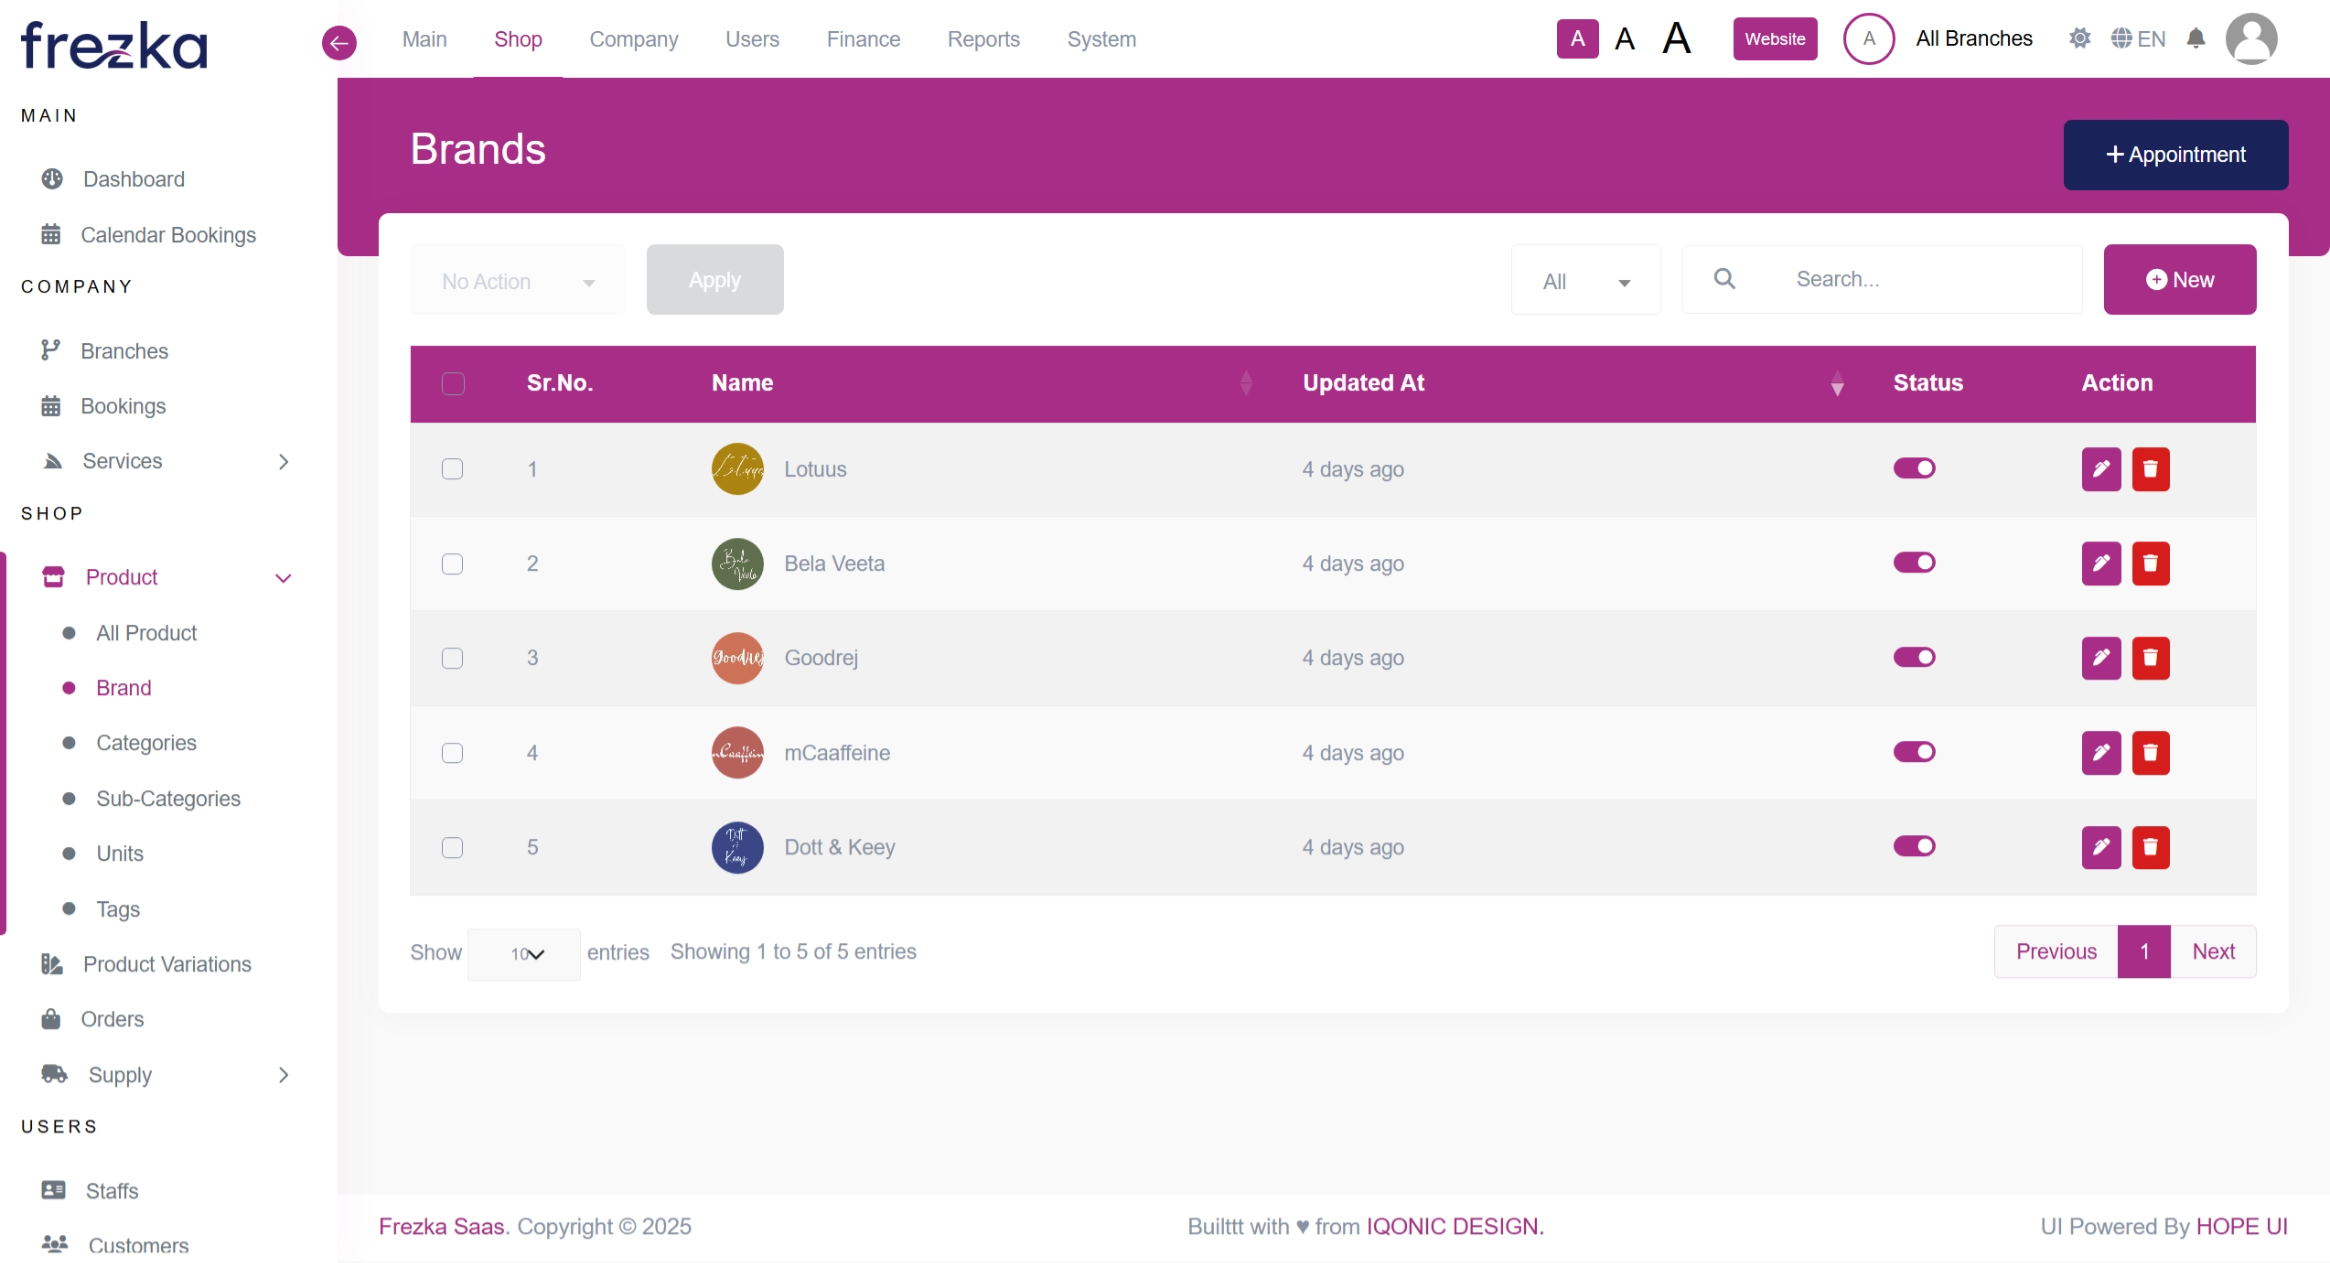Select the largest font size A

pos(1676,39)
